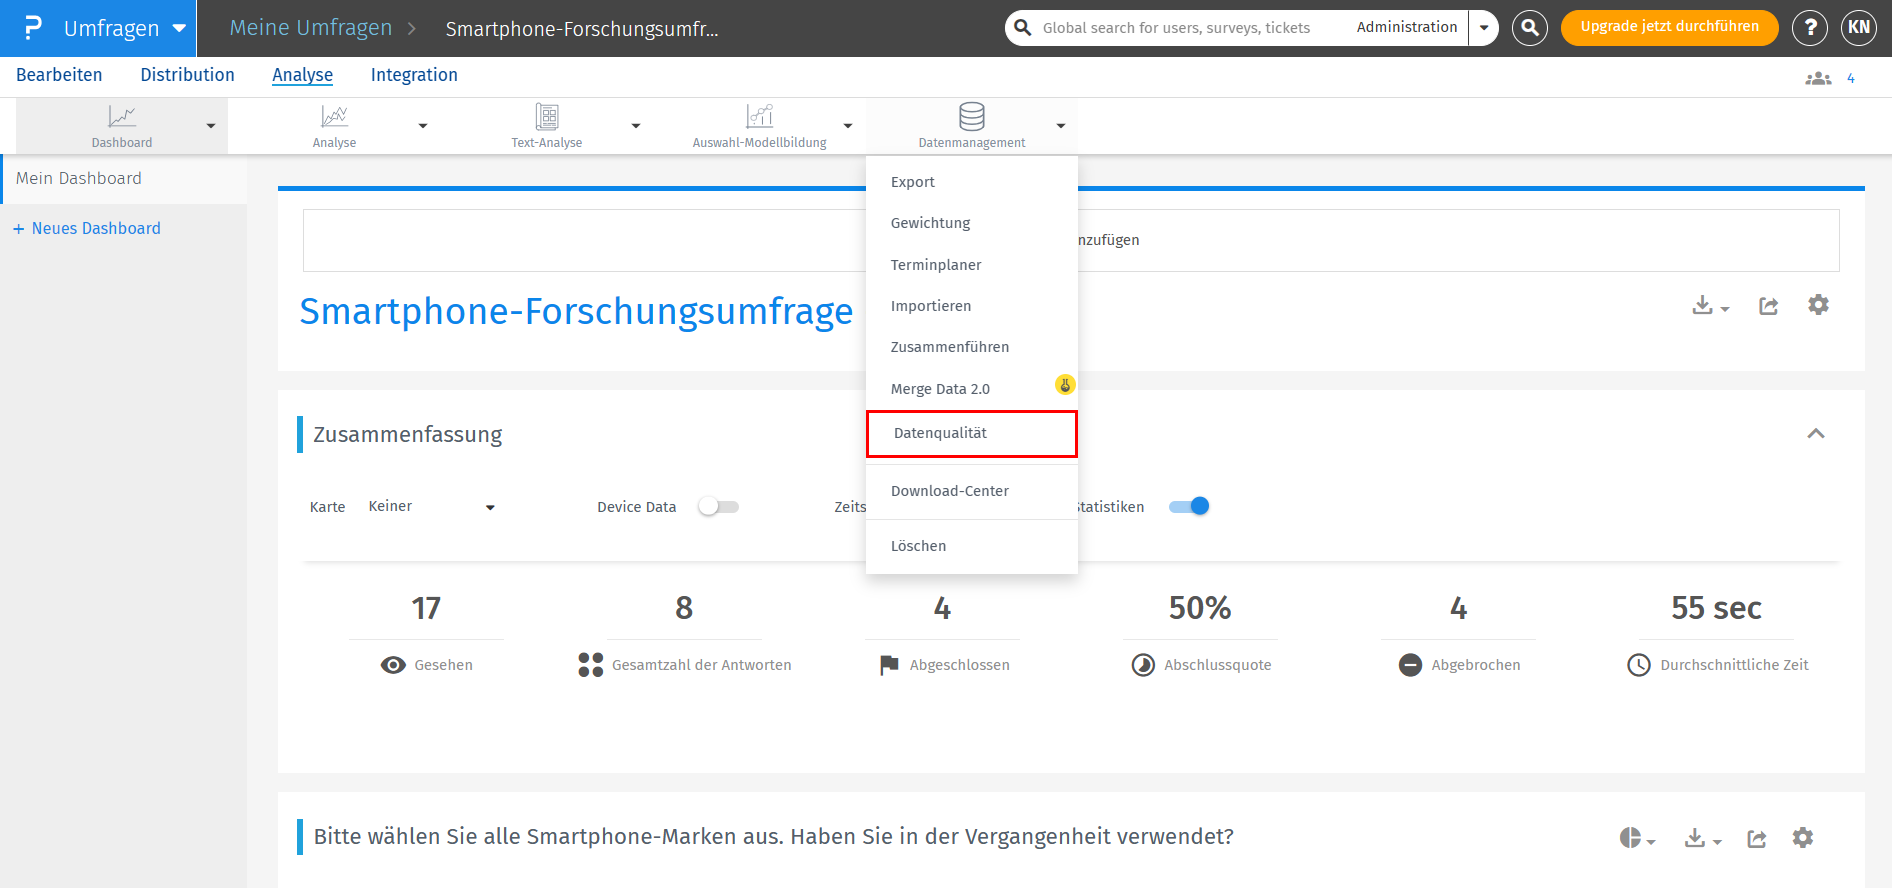Collapse the Datenmanagement dropdown arrow

click(x=1060, y=126)
